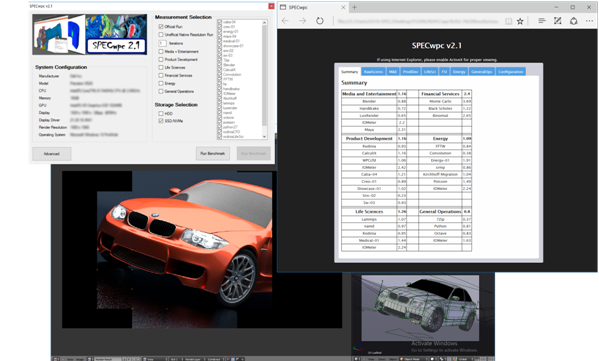
Task: Click the workload list scrollbar down arrow
Action: coord(264,136)
